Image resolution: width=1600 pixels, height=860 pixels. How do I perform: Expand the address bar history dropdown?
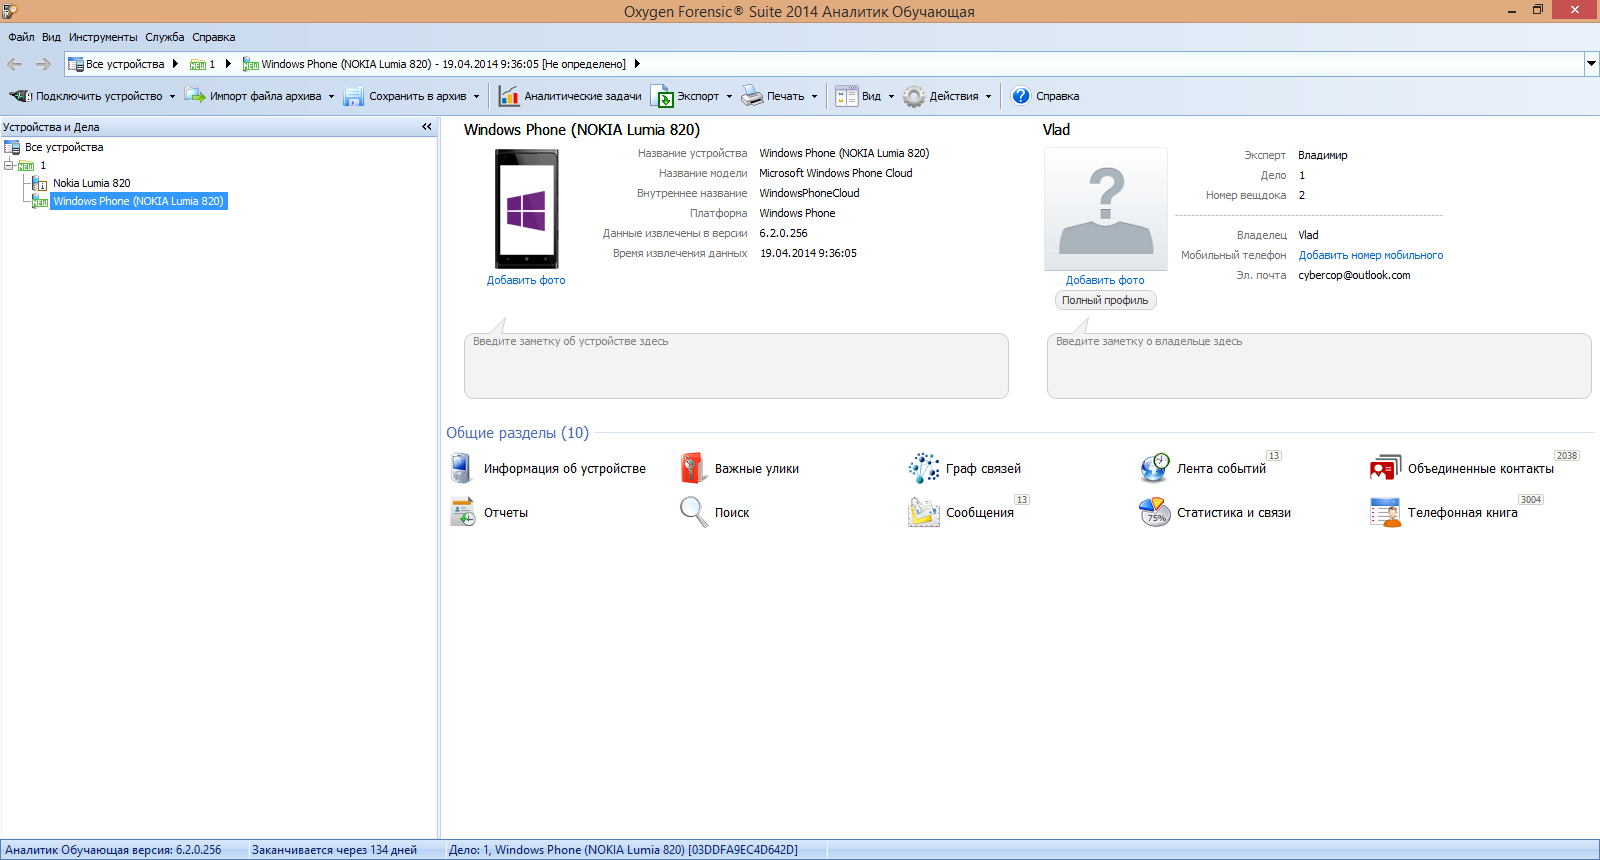(1591, 64)
